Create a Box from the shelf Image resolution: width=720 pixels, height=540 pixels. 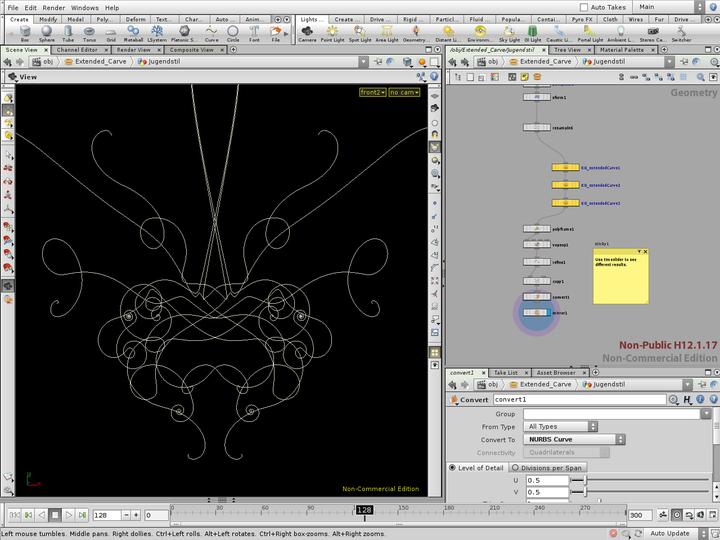(25, 33)
